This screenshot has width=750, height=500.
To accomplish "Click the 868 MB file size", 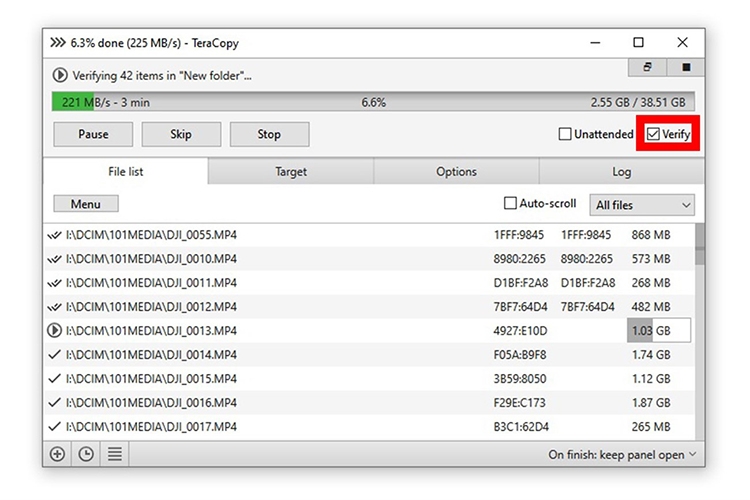I will [651, 235].
